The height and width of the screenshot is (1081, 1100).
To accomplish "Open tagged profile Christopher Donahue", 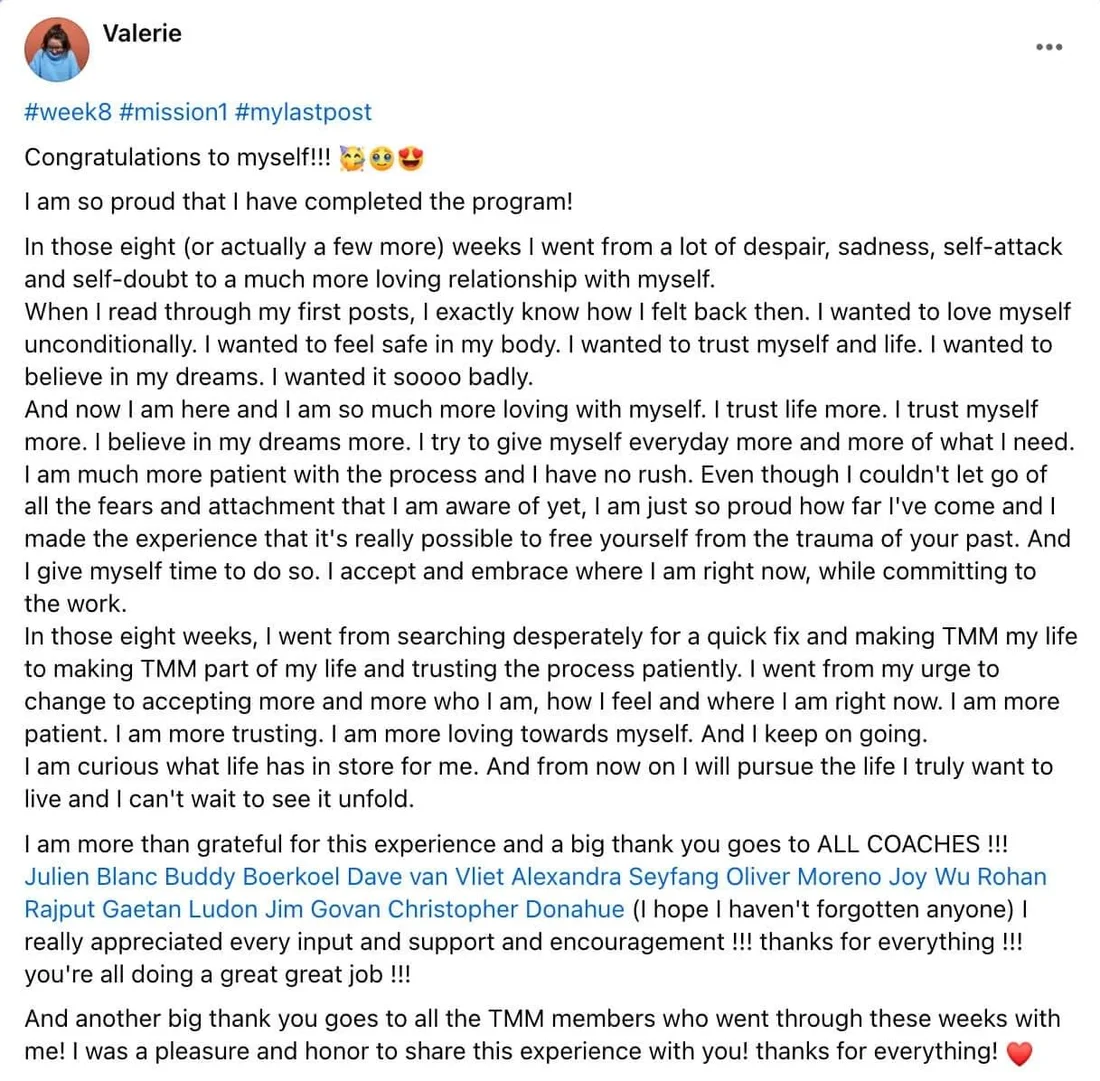I will [x=506, y=909].
